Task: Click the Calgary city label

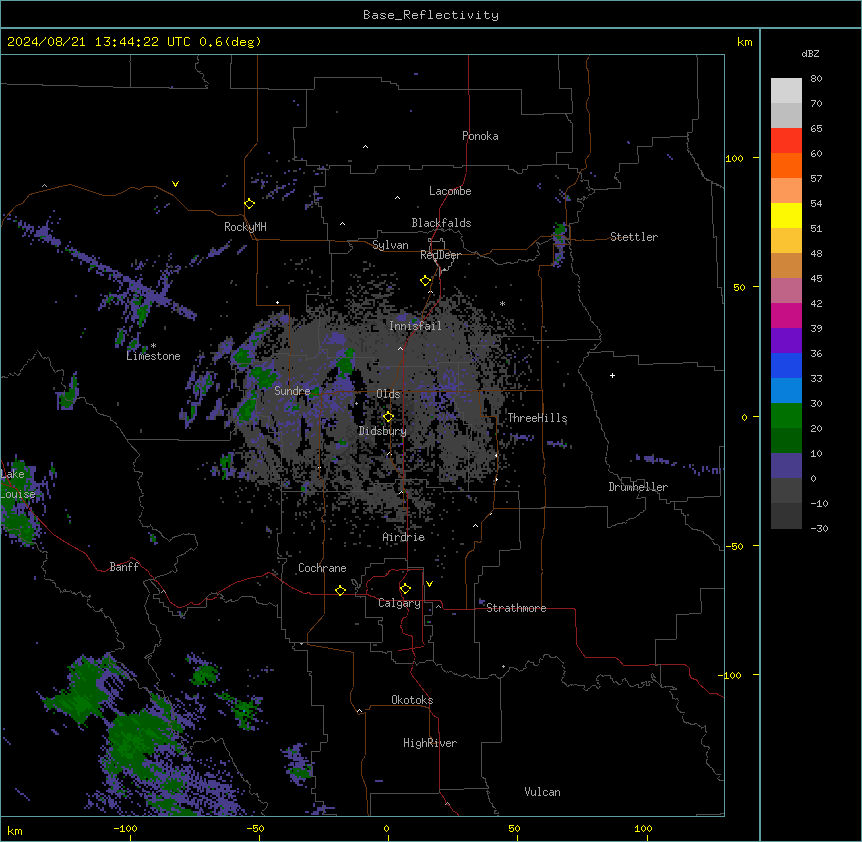Action: 399,603
